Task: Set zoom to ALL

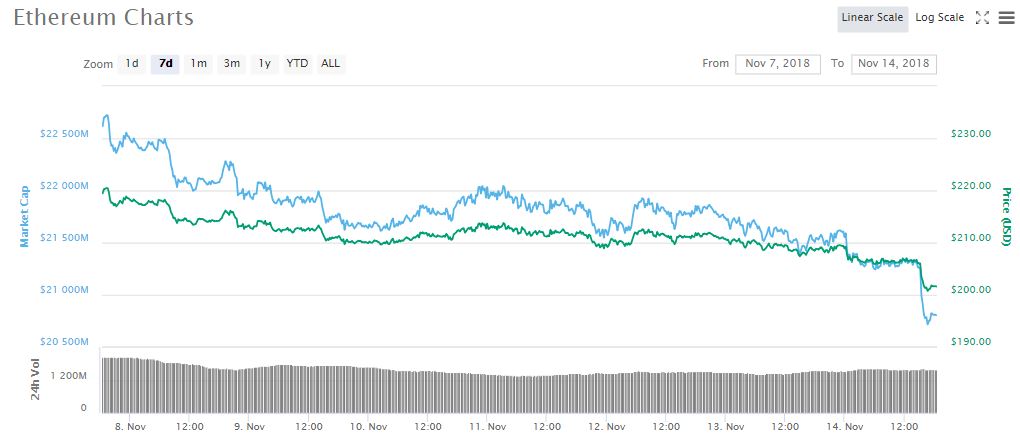Action: tap(330, 64)
